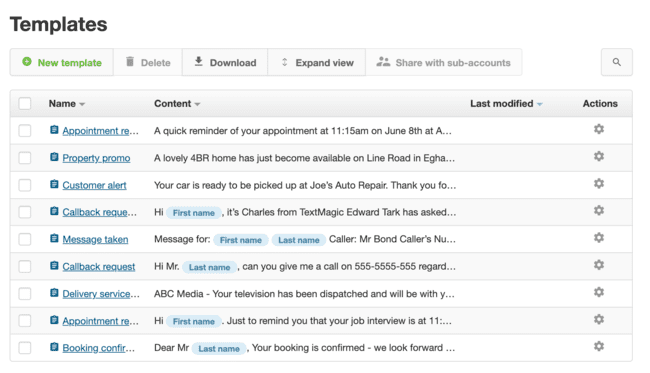This screenshot has width=650, height=373.
Task: Sort templates by Name column
Action: (67, 104)
